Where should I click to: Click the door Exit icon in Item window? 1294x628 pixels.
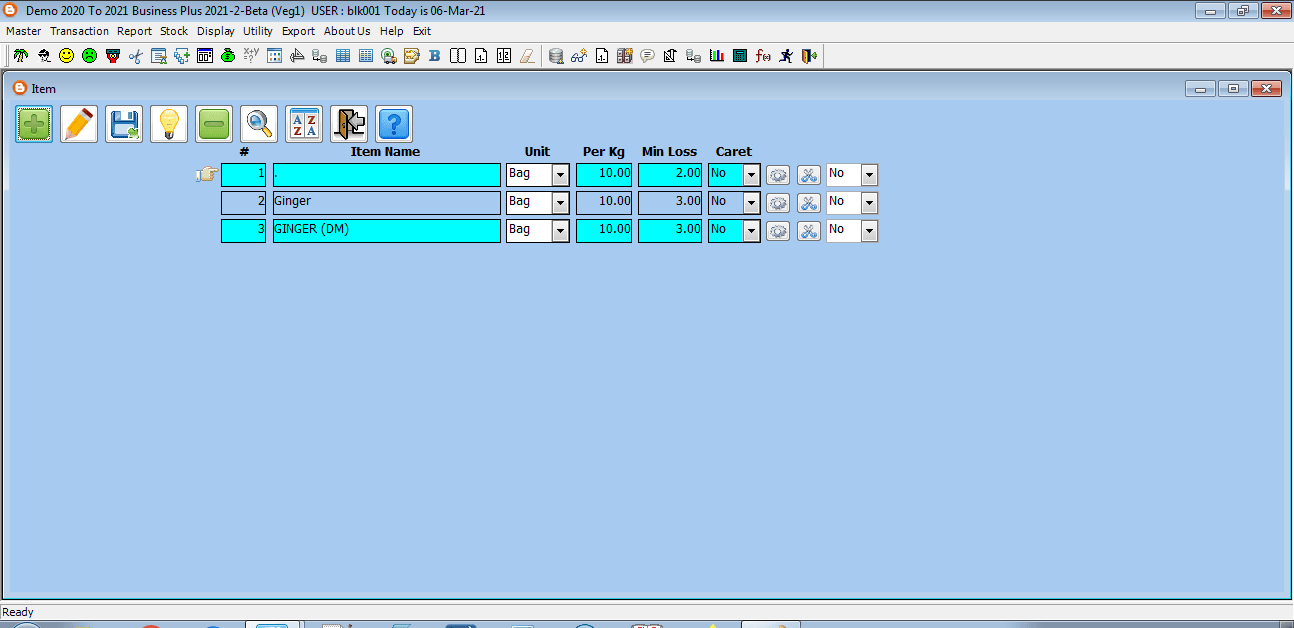tap(349, 124)
